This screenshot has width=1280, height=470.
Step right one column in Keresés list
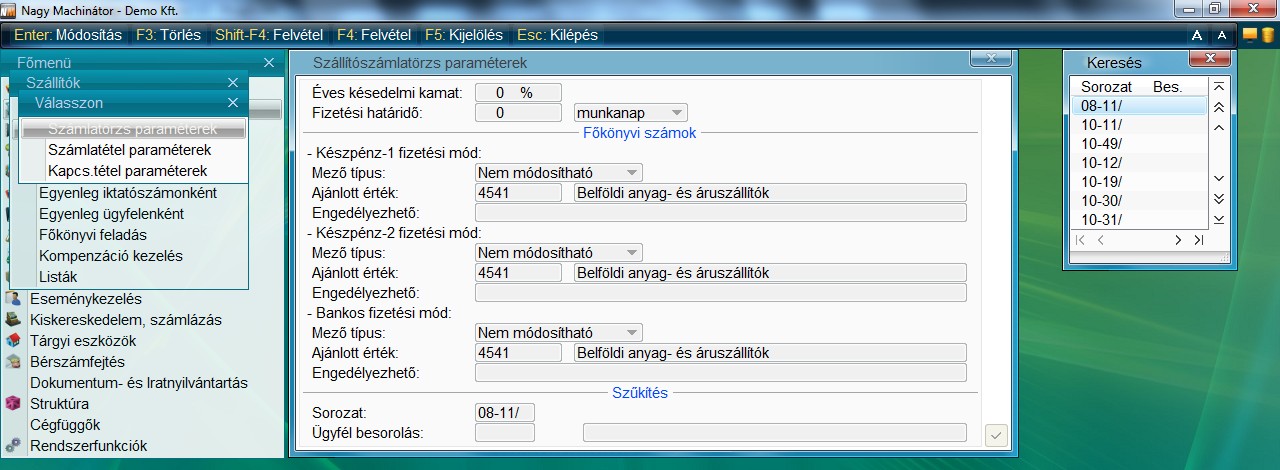(1178, 240)
